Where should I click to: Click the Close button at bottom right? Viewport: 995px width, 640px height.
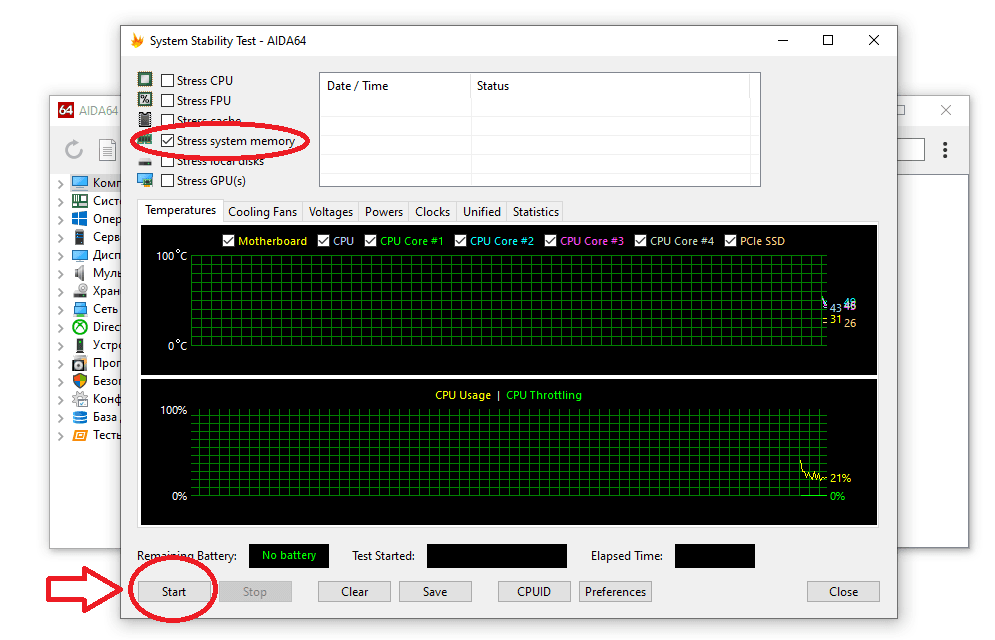tap(843, 592)
